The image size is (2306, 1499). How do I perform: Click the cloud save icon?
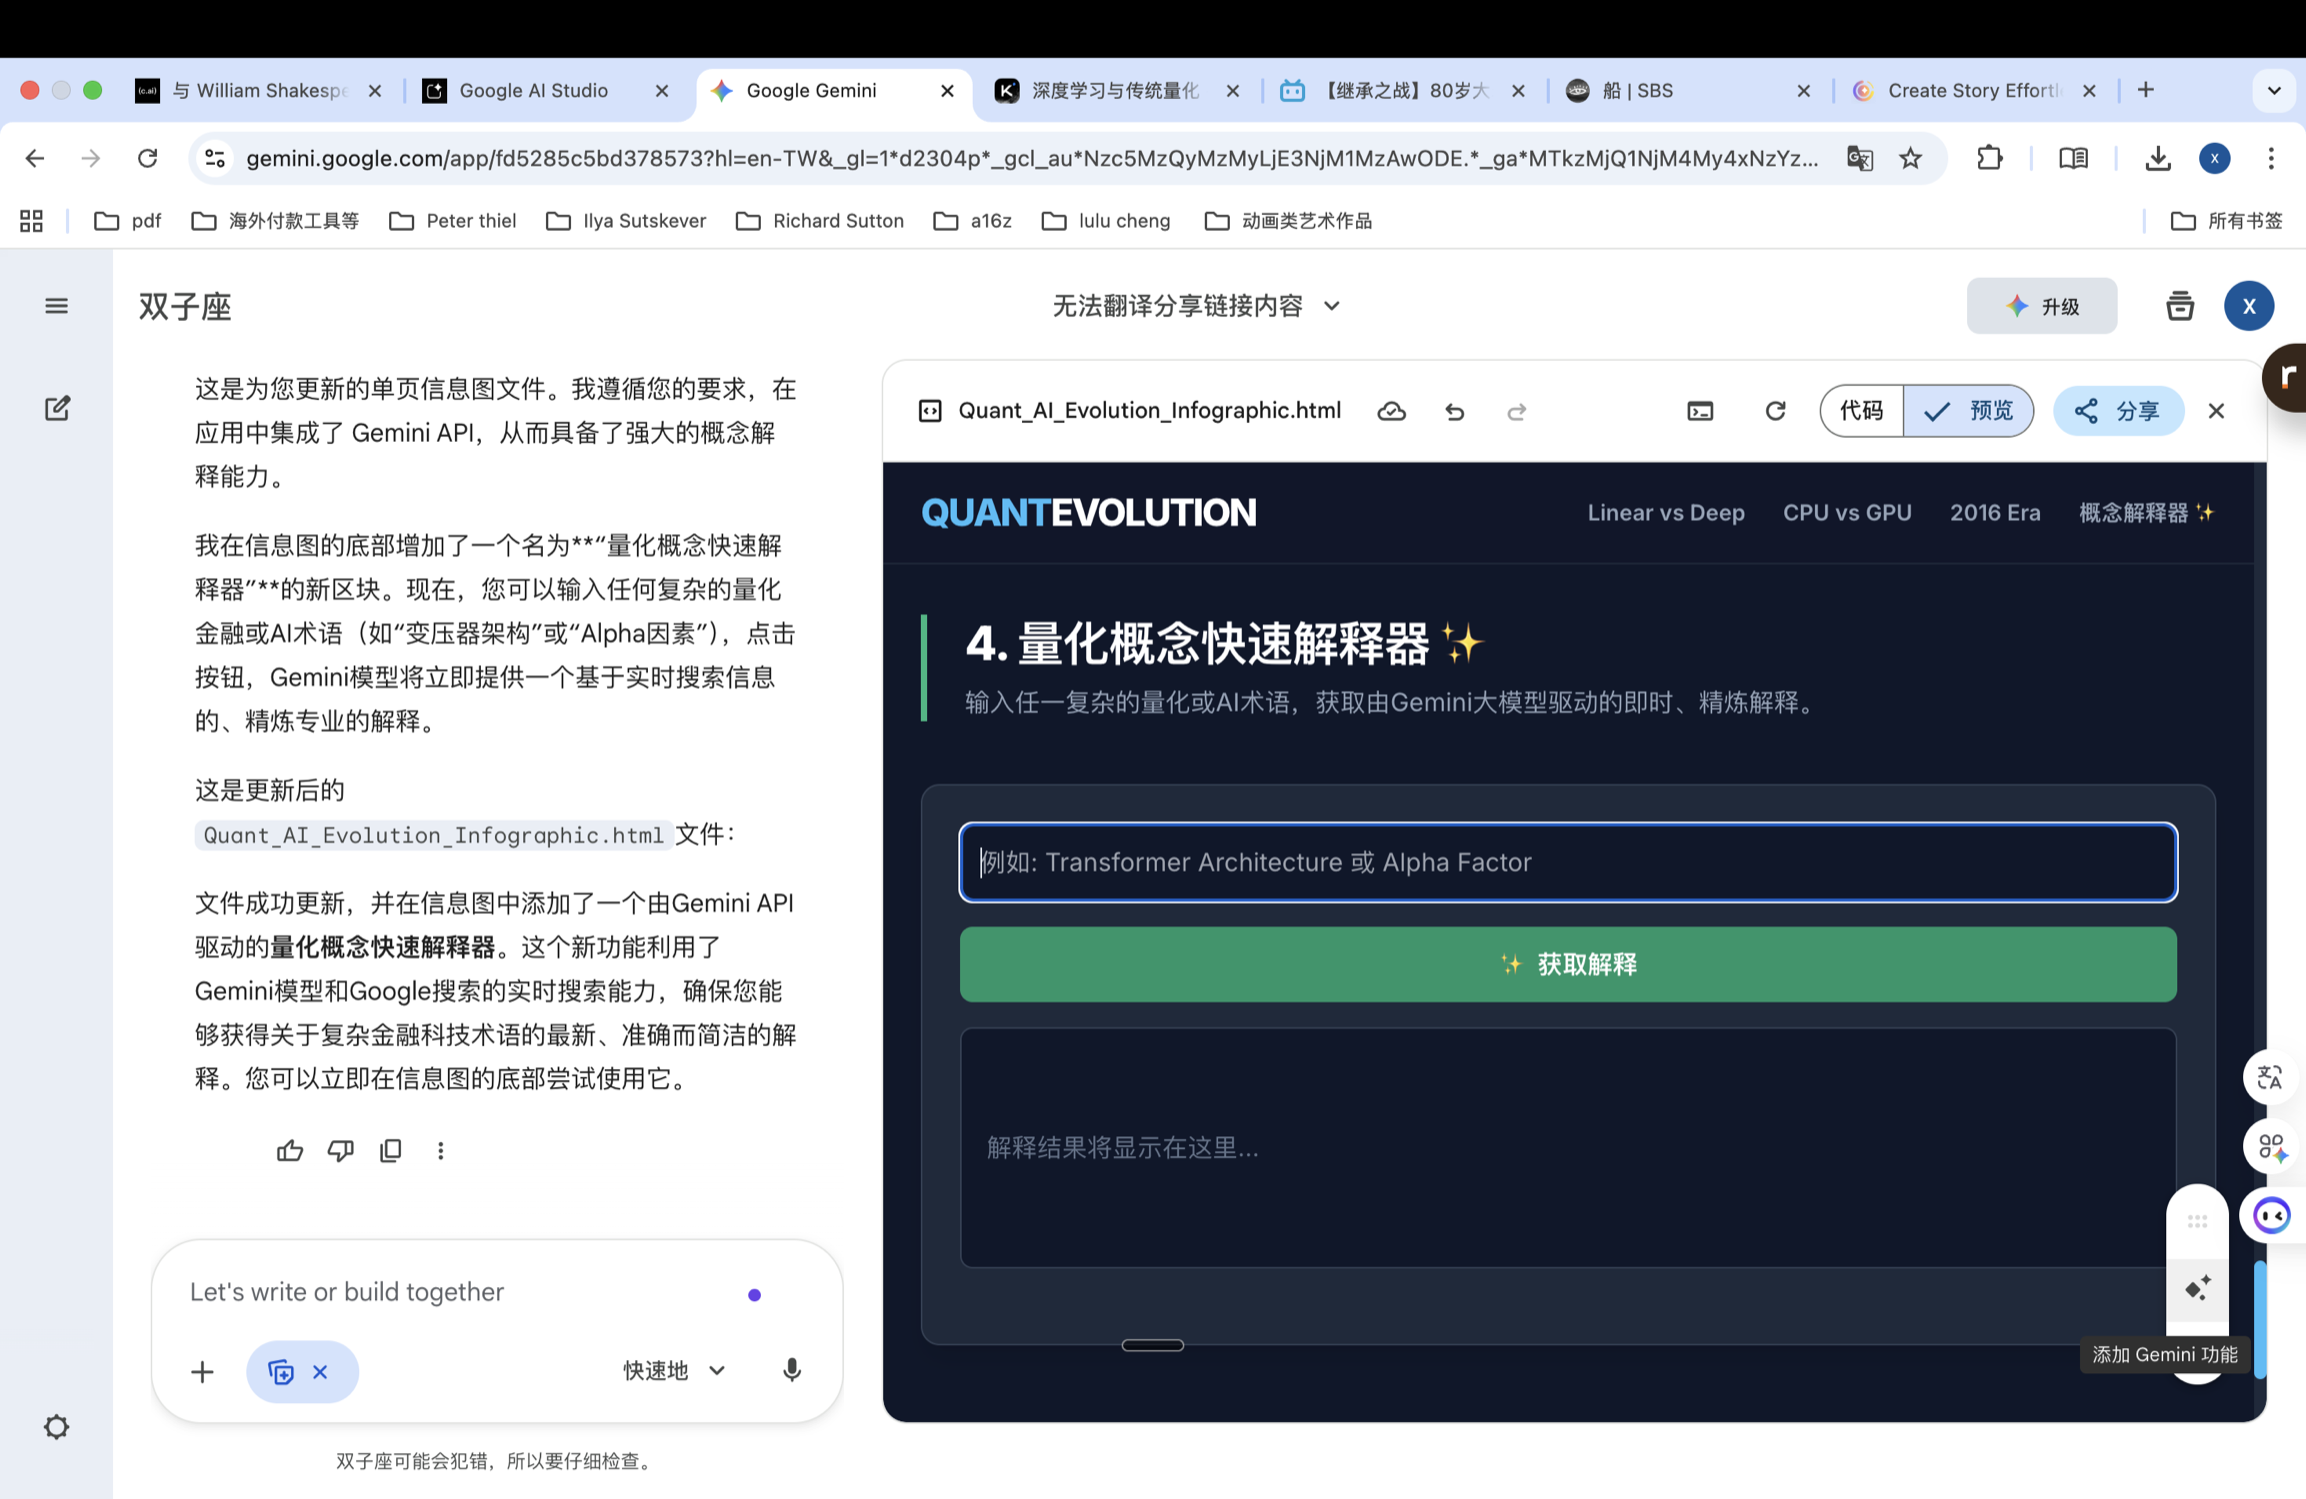tap(1391, 411)
